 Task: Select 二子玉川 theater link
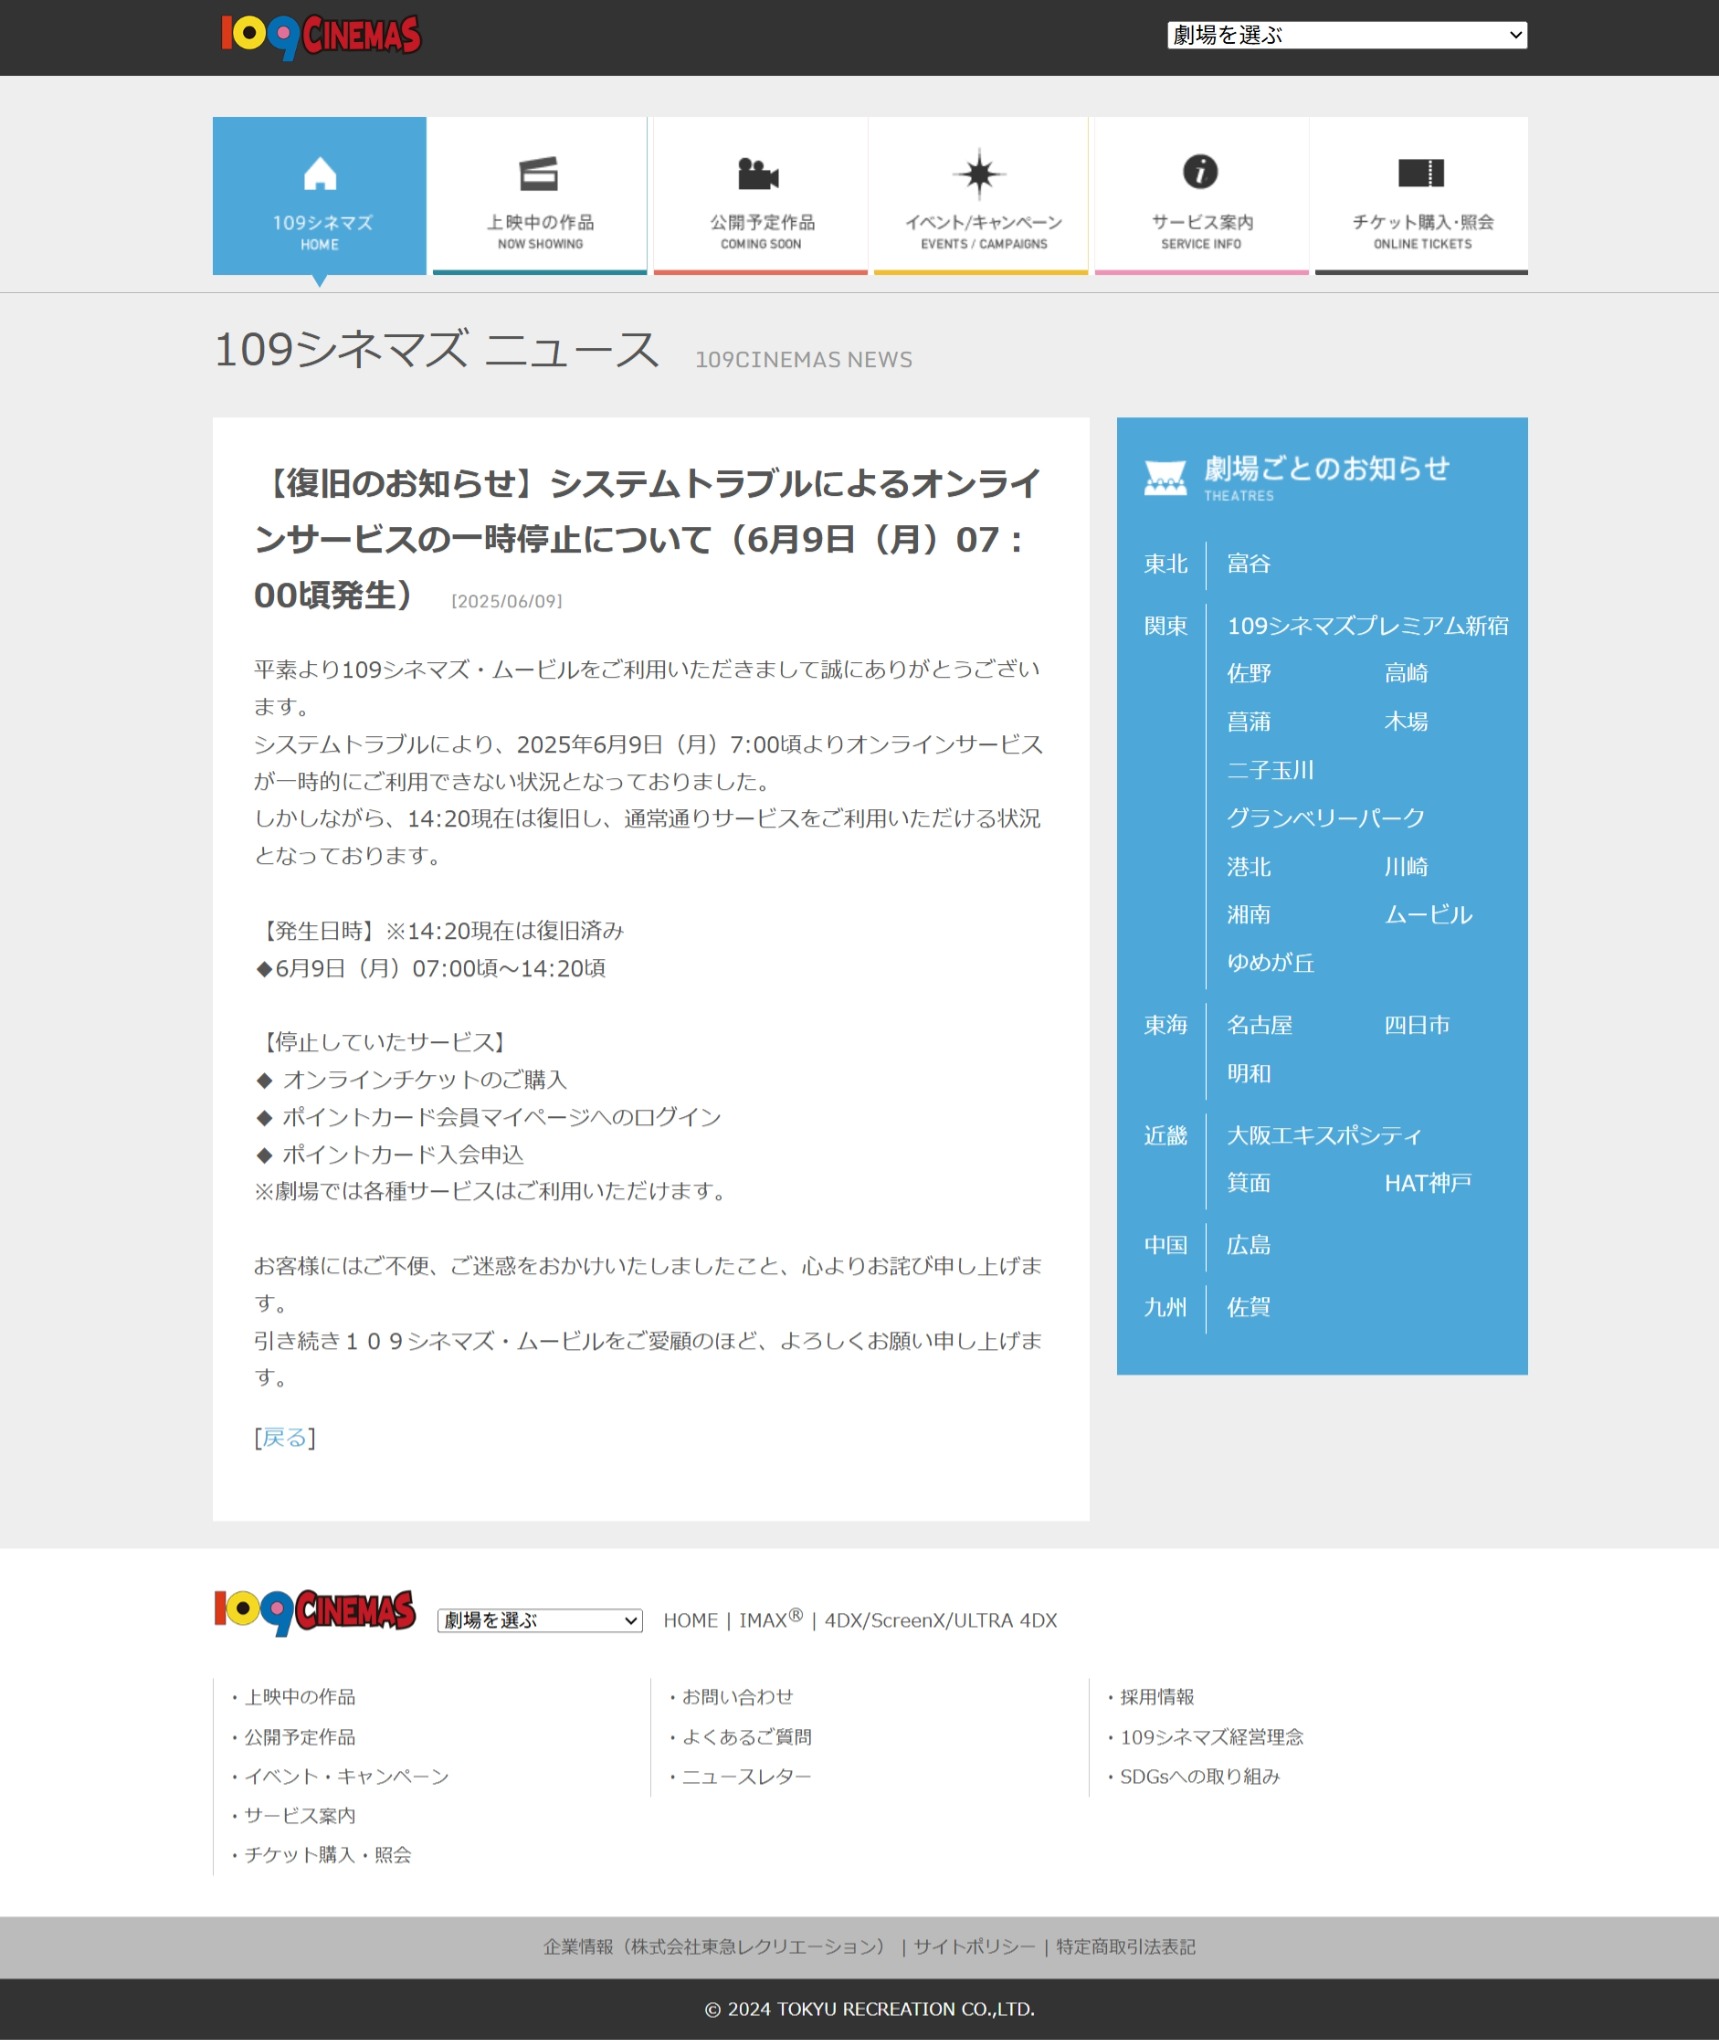point(1270,770)
